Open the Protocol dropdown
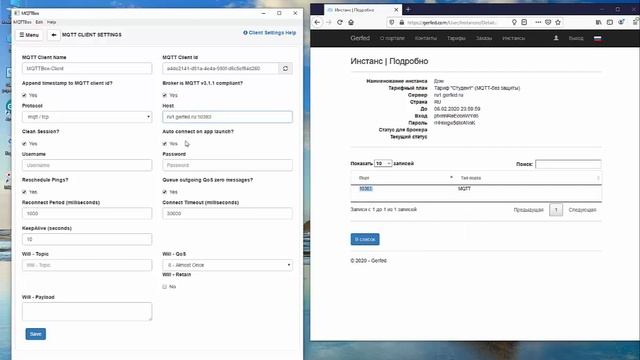The height and width of the screenshot is (360, 640). (x=87, y=117)
